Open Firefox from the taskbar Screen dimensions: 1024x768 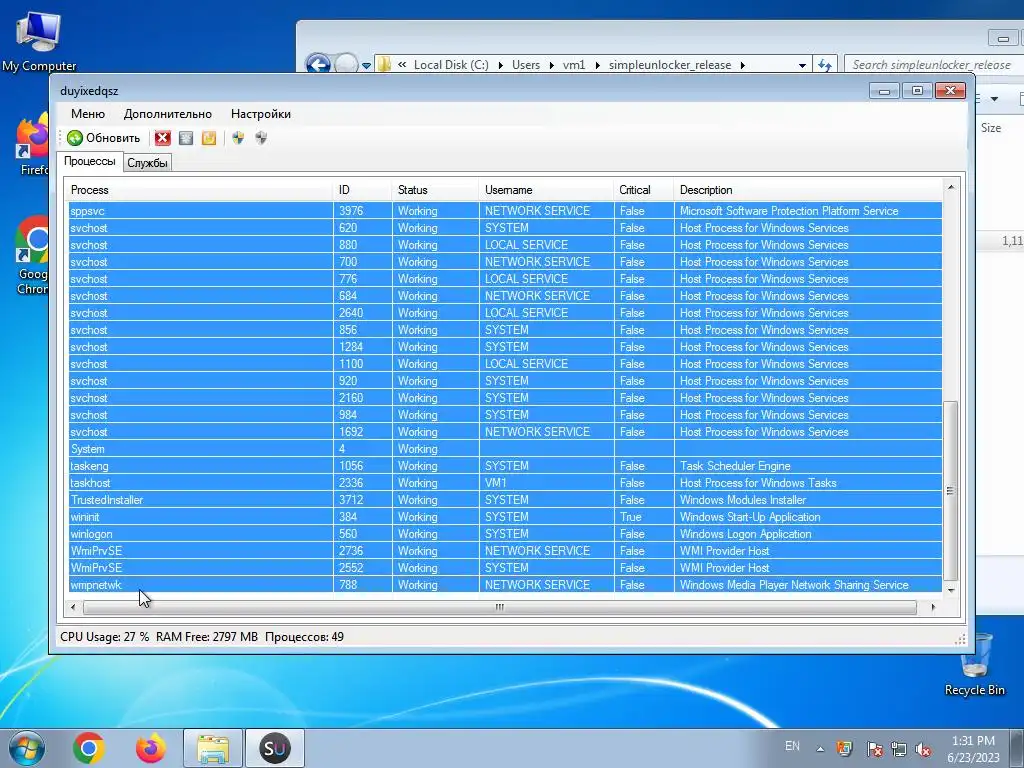pyautogui.click(x=151, y=748)
